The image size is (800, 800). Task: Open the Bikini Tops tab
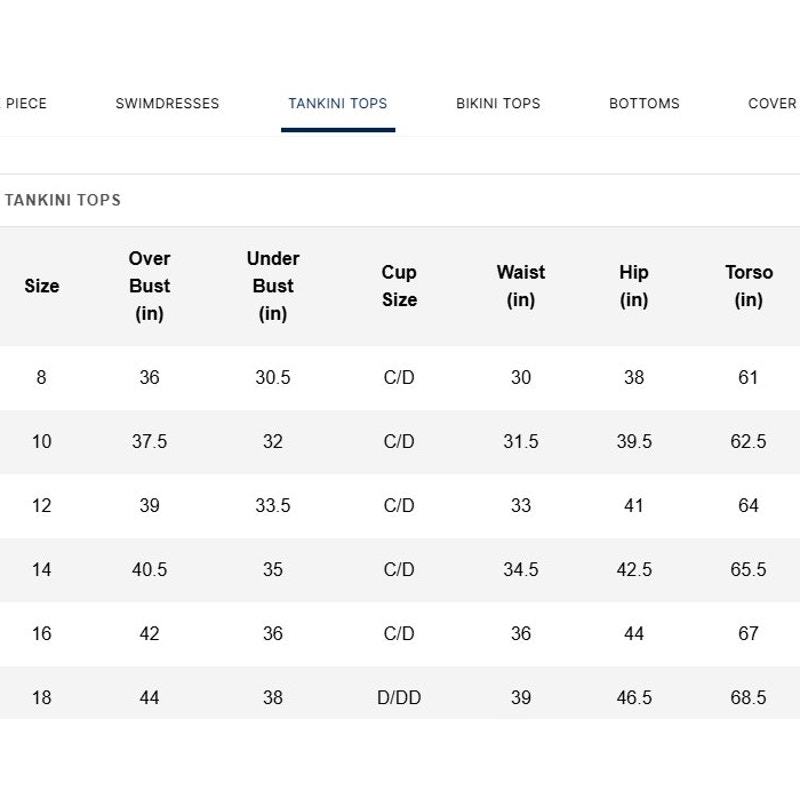tap(498, 104)
